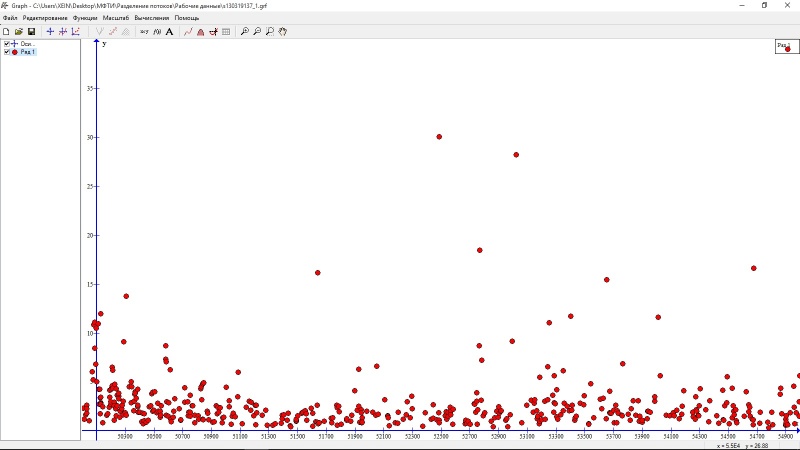The height and width of the screenshot is (450, 800).
Task: Open the Вычисления menu
Action: [x=152, y=18]
